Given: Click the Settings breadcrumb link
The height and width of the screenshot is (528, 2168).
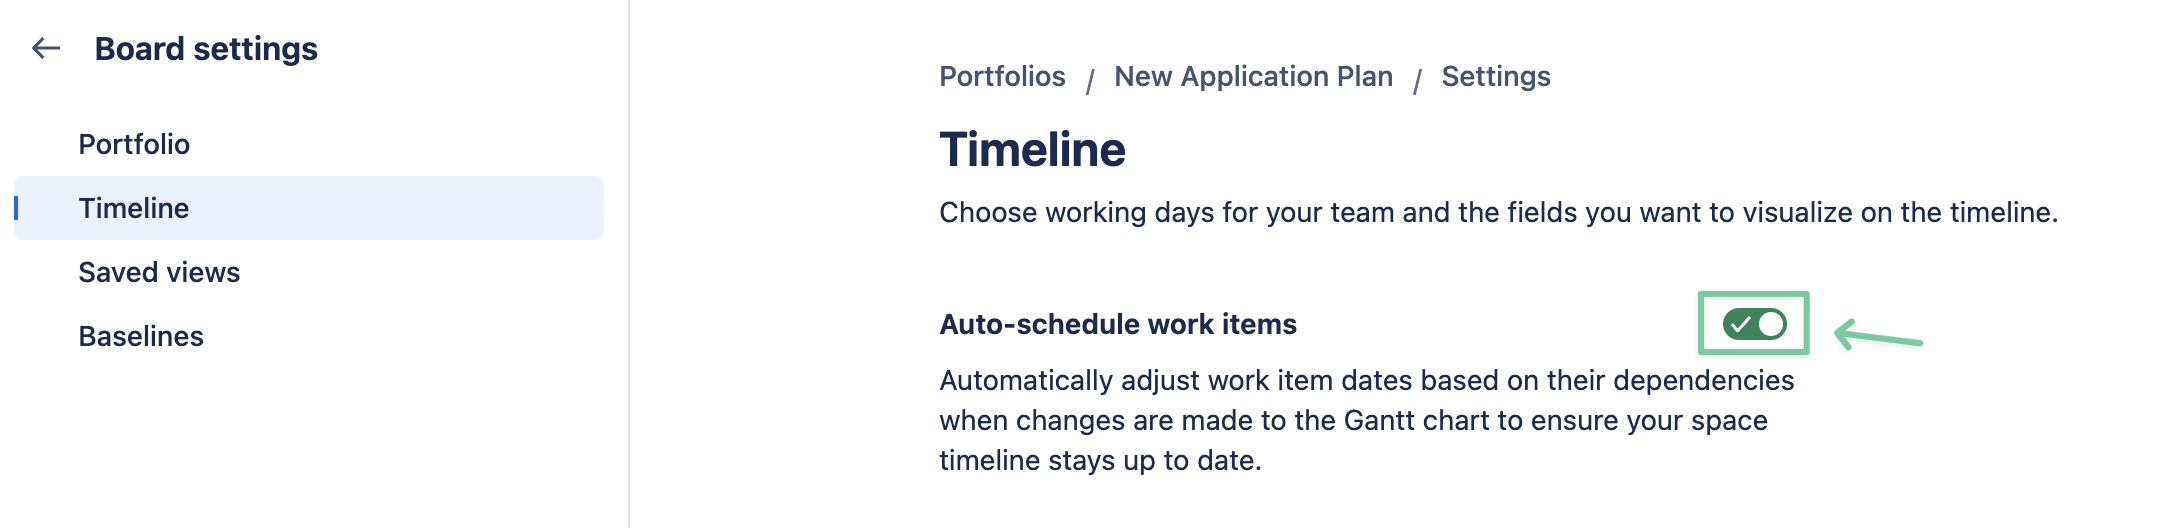Looking at the screenshot, I should pyautogui.click(x=1496, y=77).
